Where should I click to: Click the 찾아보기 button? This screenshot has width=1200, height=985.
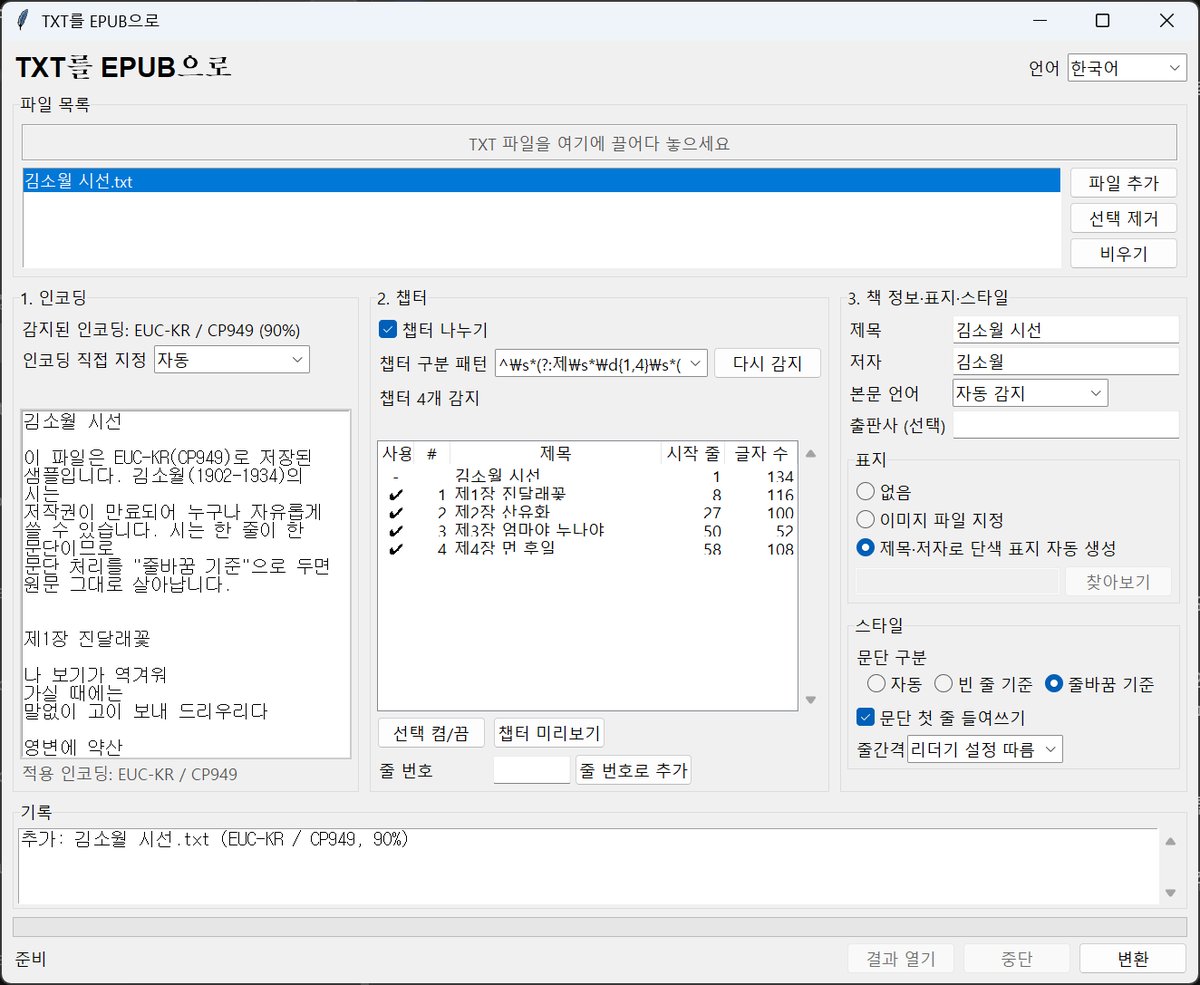click(x=1118, y=582)
